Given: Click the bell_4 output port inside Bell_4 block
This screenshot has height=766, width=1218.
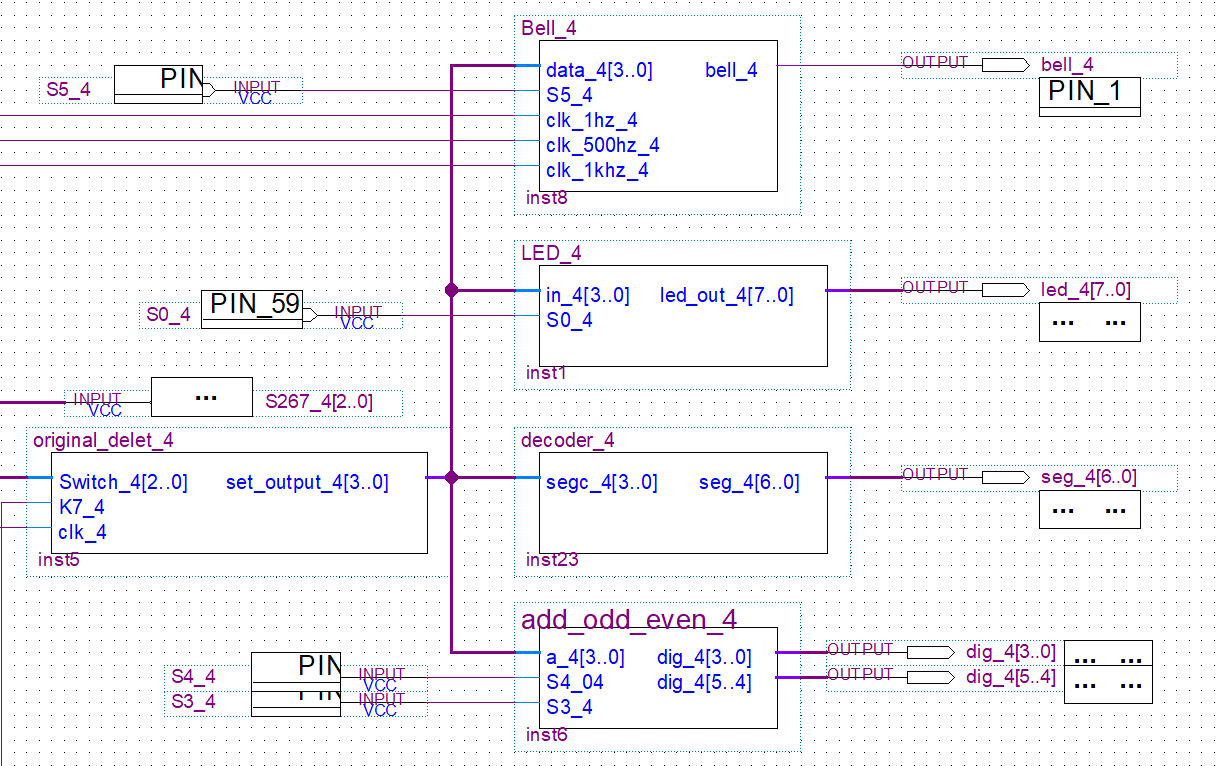Looking at the screenshot, I should point(731,70).
